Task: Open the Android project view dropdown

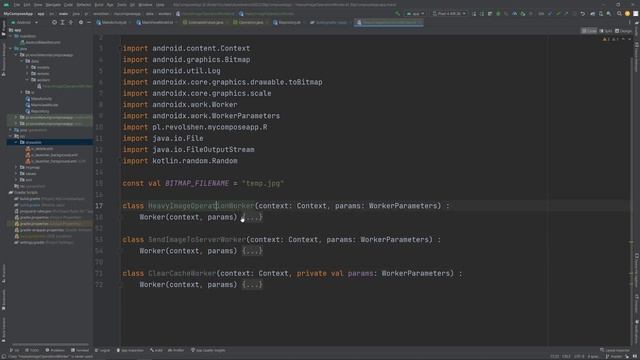Action: 24,22
